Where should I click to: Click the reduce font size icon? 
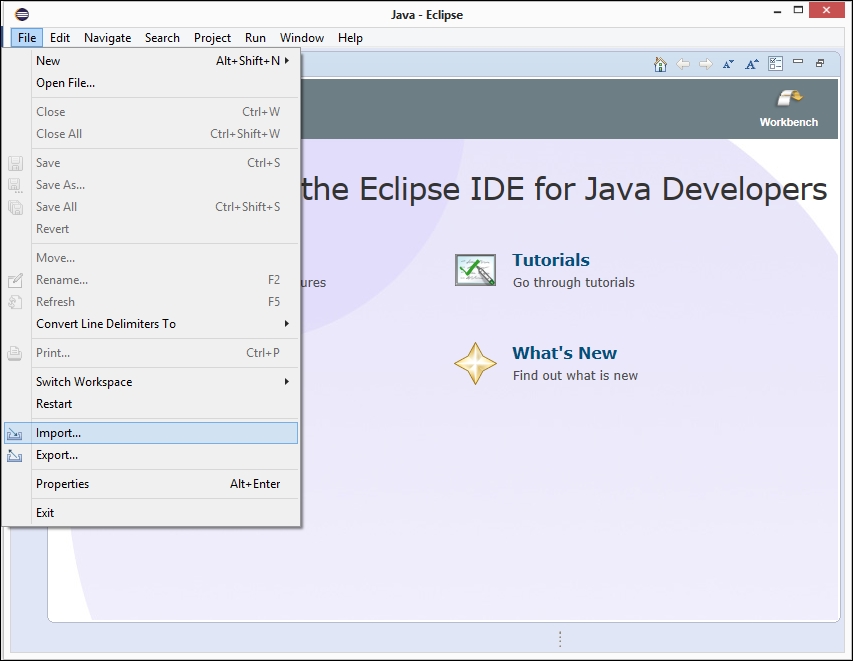(x=728, y=64)
